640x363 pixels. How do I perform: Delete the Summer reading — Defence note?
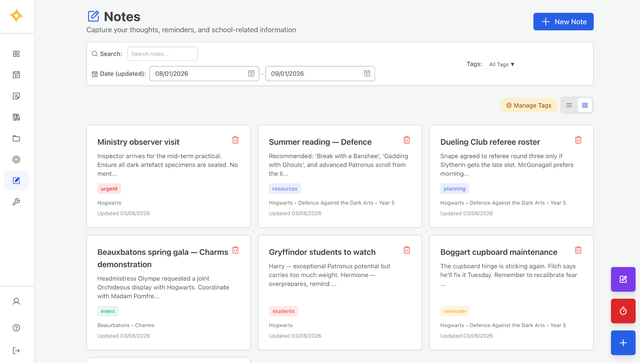tap(407, 140)
